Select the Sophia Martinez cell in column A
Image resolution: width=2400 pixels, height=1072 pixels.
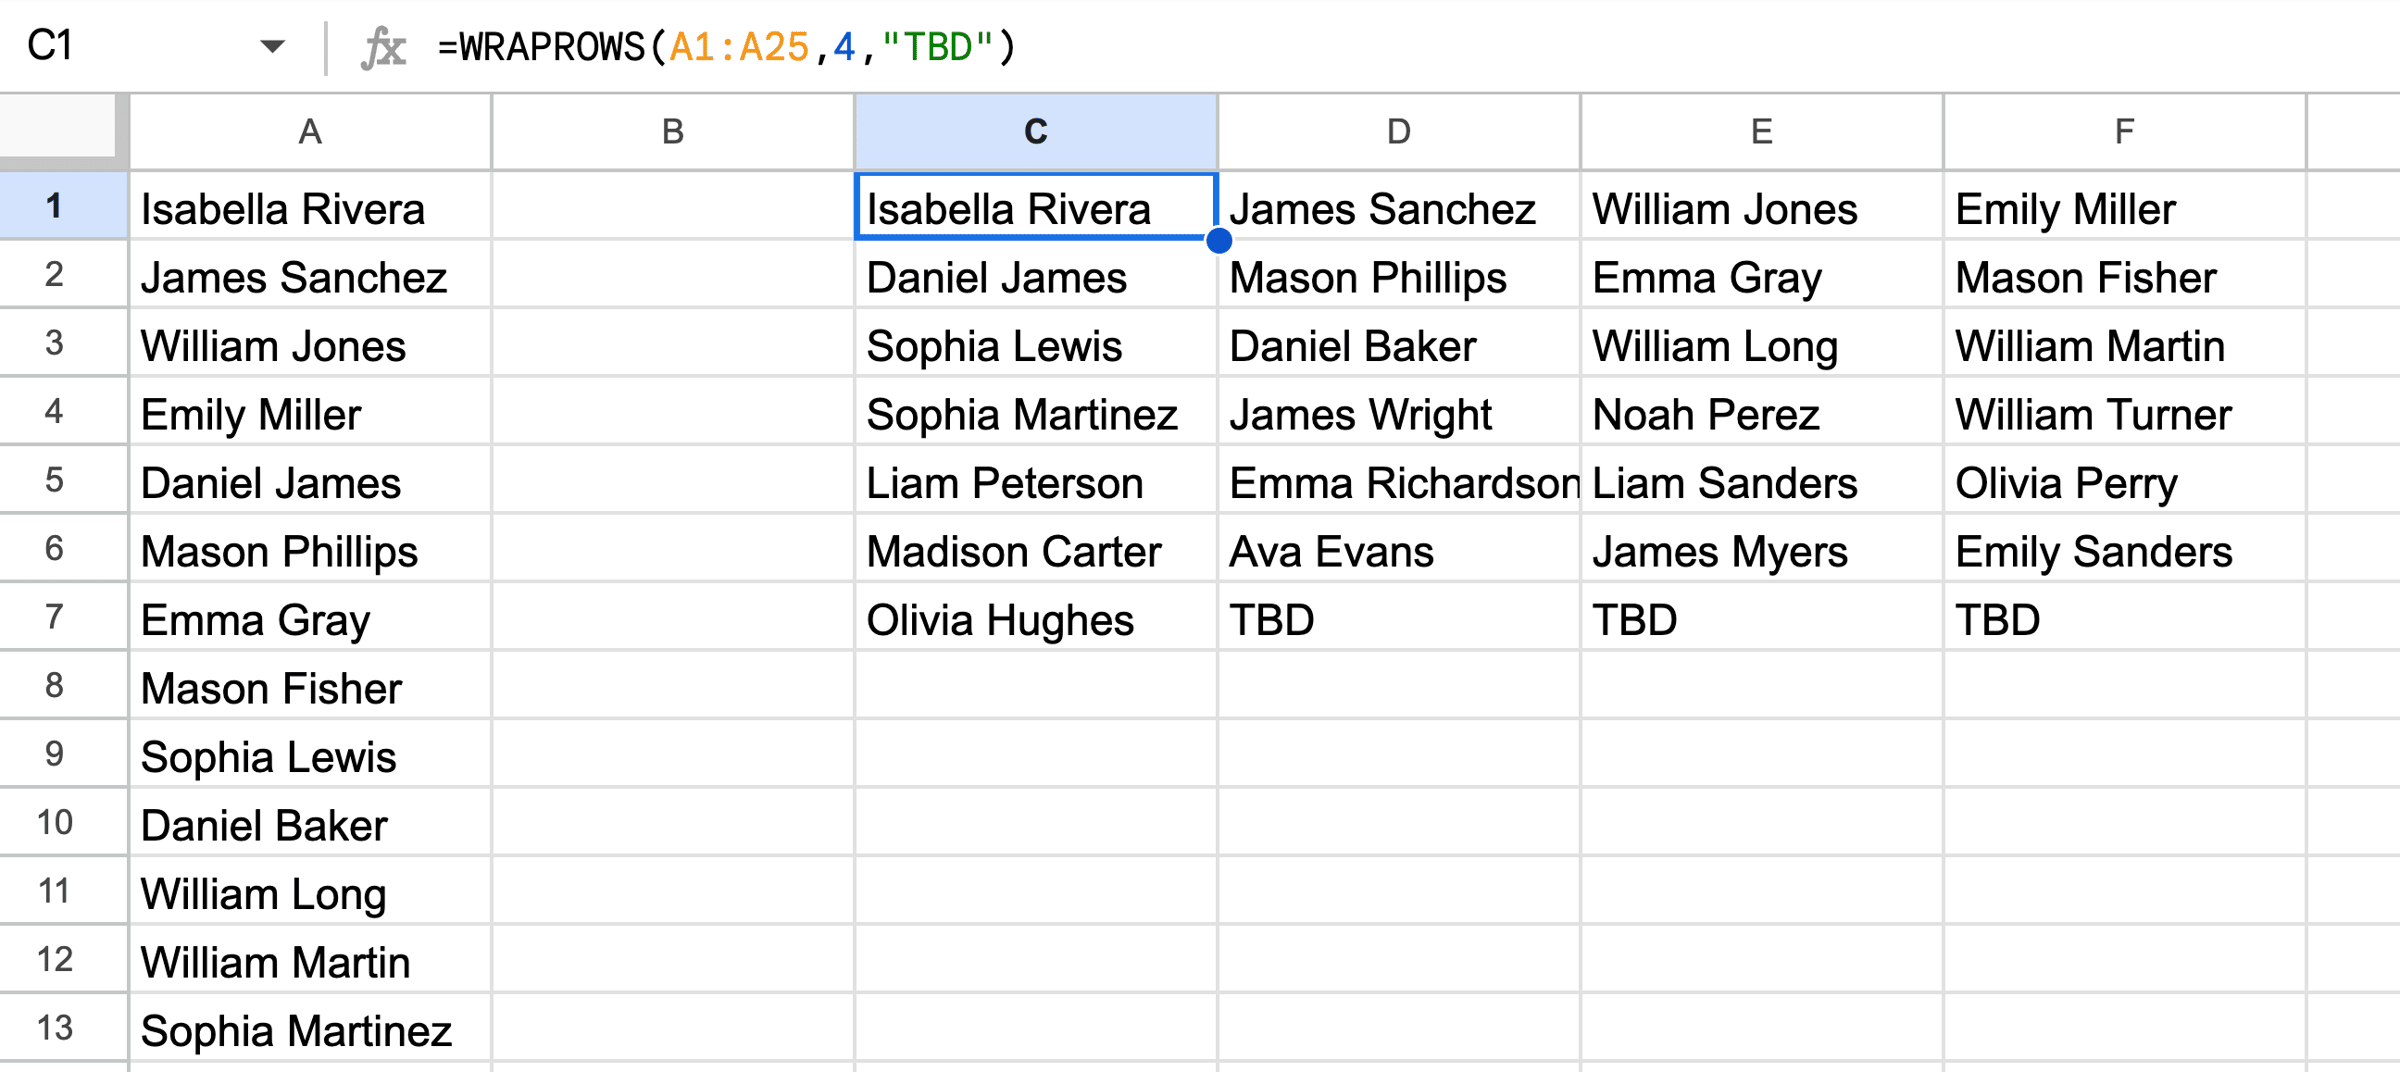[x=310, y=1031]
